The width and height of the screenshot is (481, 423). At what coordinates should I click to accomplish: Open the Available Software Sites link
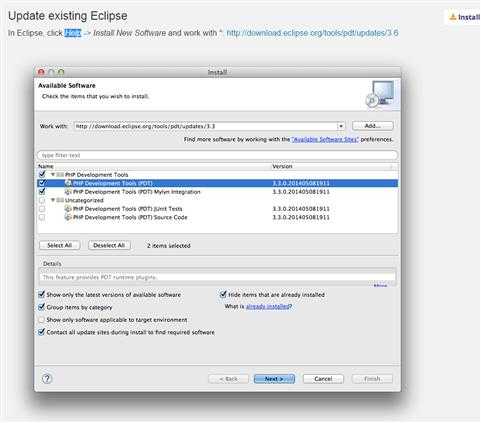[x=325, y=139]
